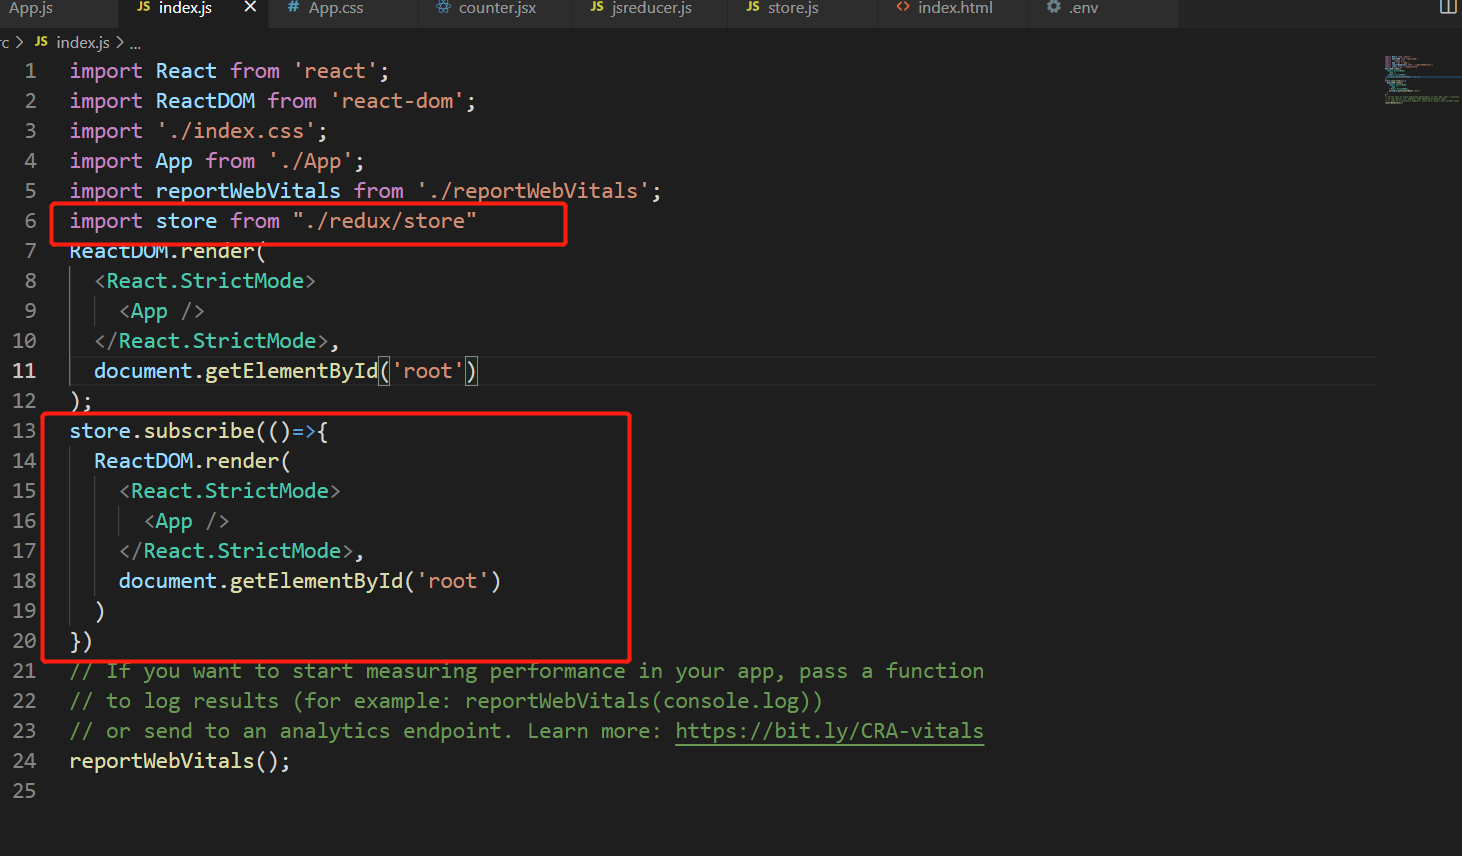
Task: Switch to the counter.jsx tab
Action: coord(497,8)
